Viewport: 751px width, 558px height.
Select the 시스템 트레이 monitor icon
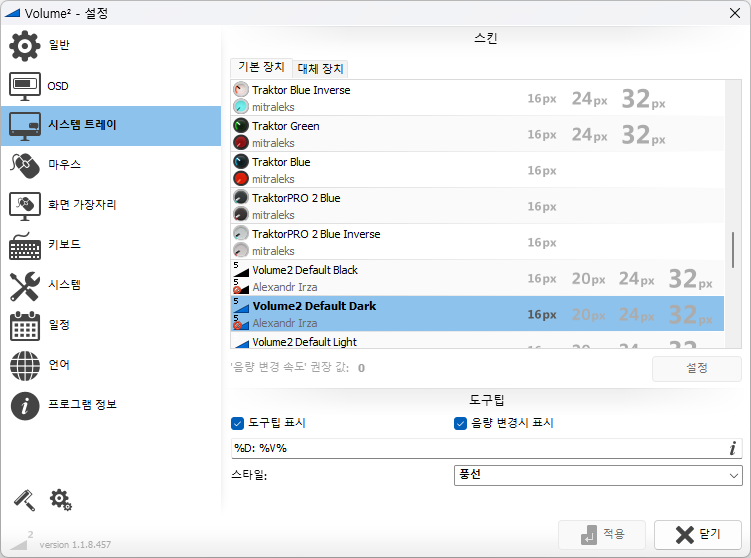click(24, 126)
